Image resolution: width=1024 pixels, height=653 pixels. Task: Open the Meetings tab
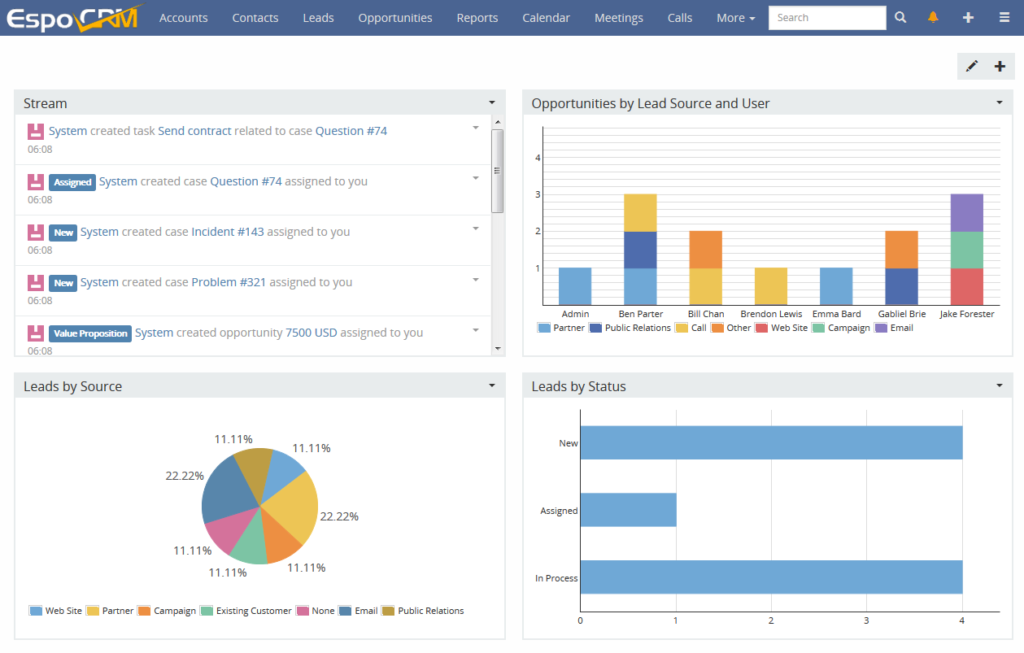pos(618,18)
